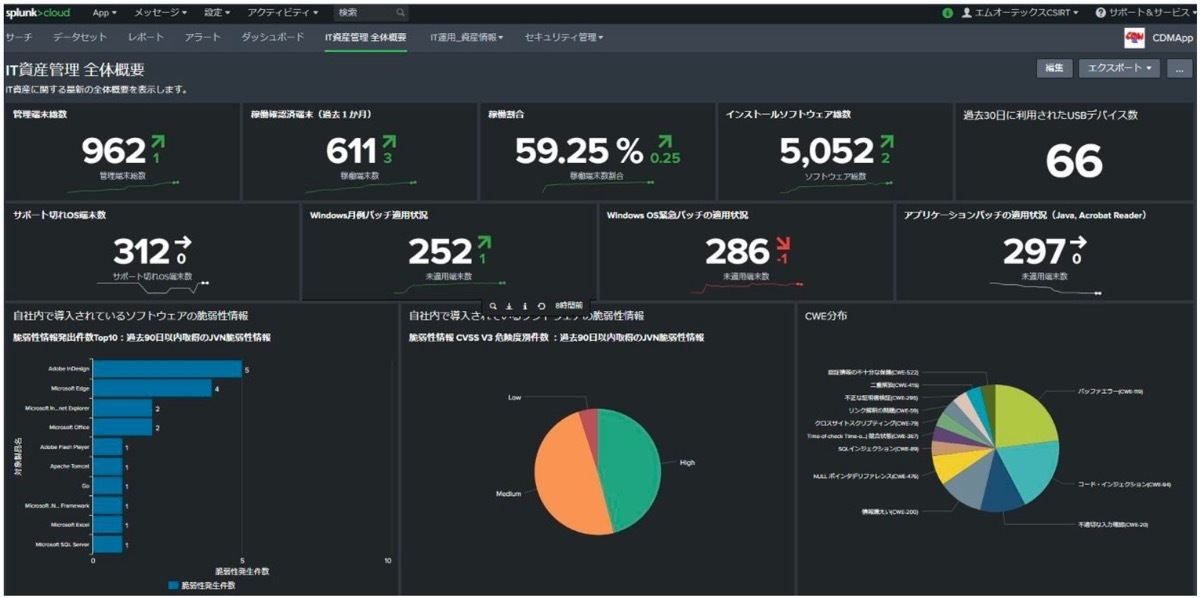Click the CDMApp label

[1172, 38]
